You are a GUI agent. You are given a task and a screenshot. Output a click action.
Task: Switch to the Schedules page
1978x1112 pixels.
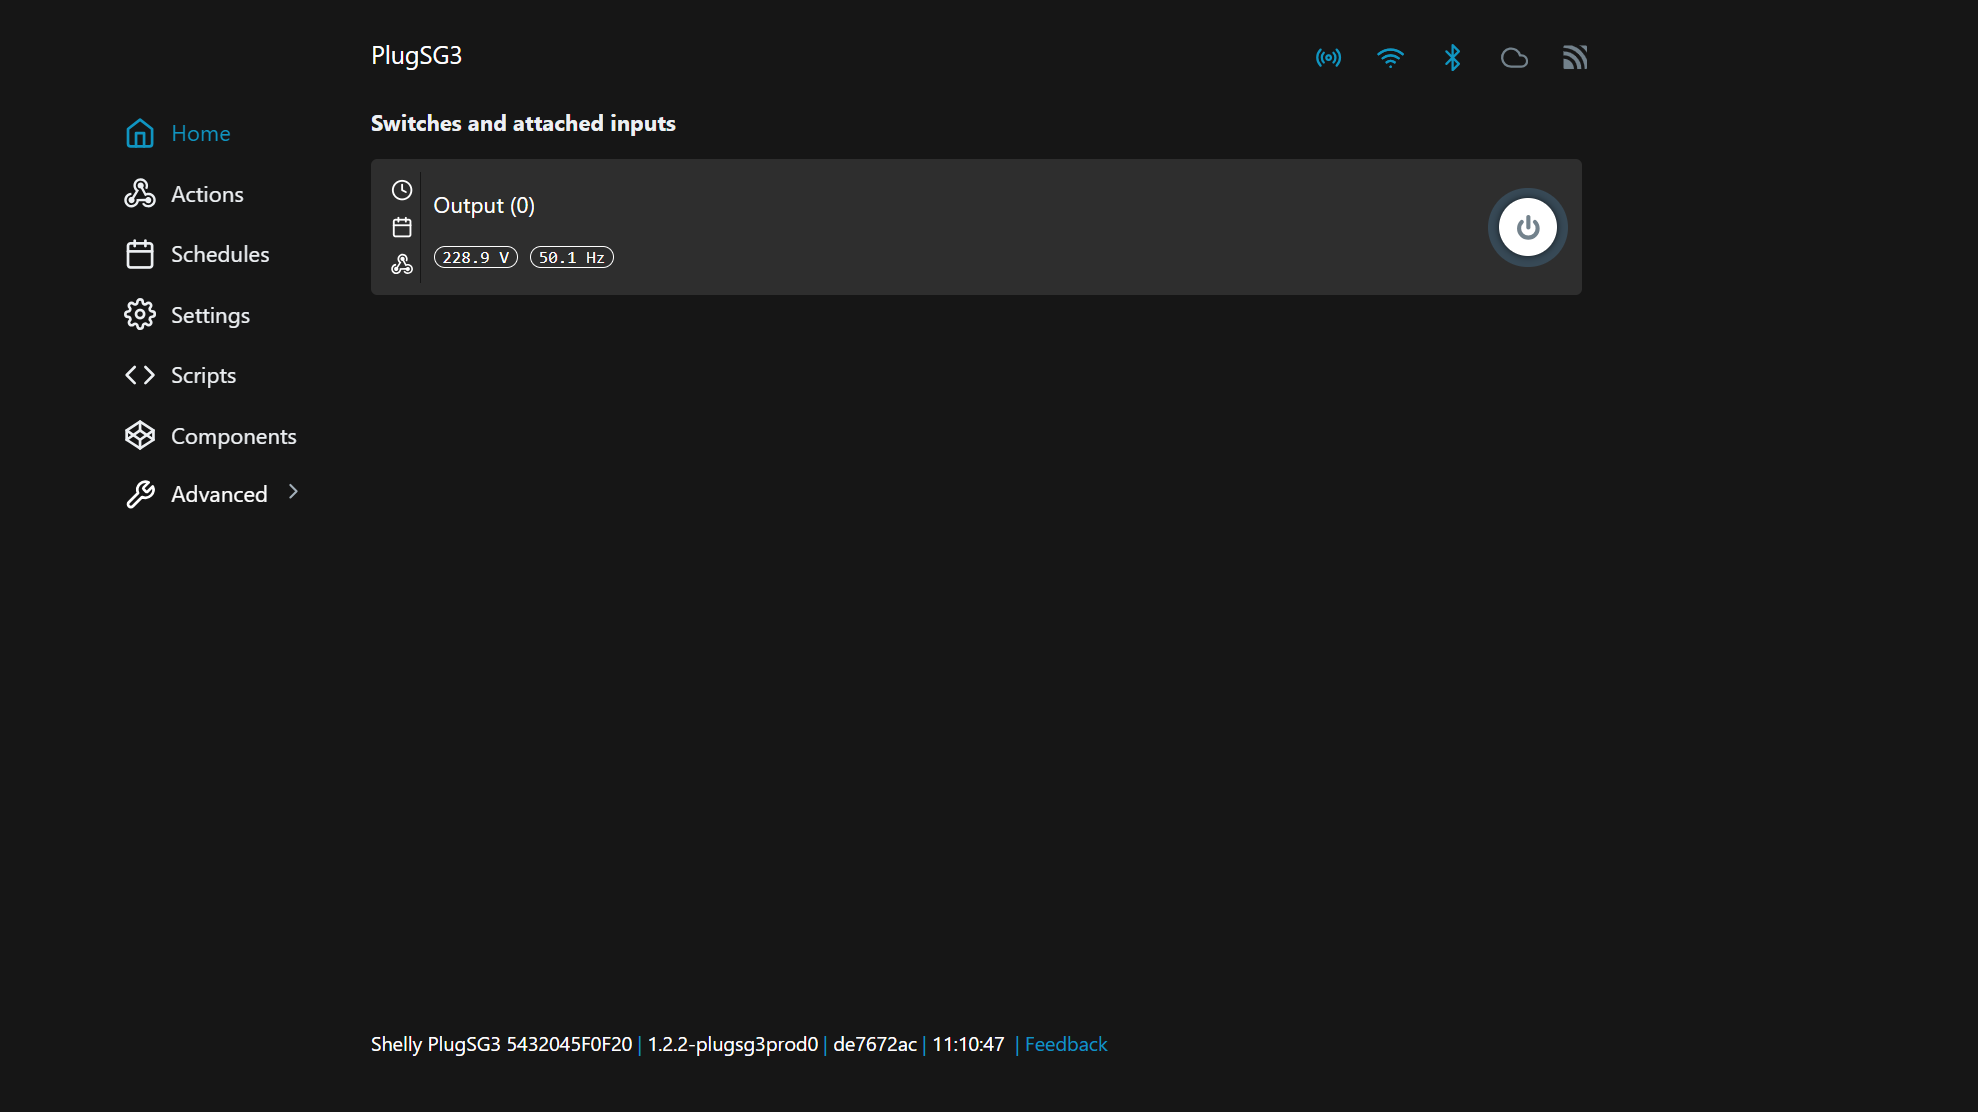[220, 254]
